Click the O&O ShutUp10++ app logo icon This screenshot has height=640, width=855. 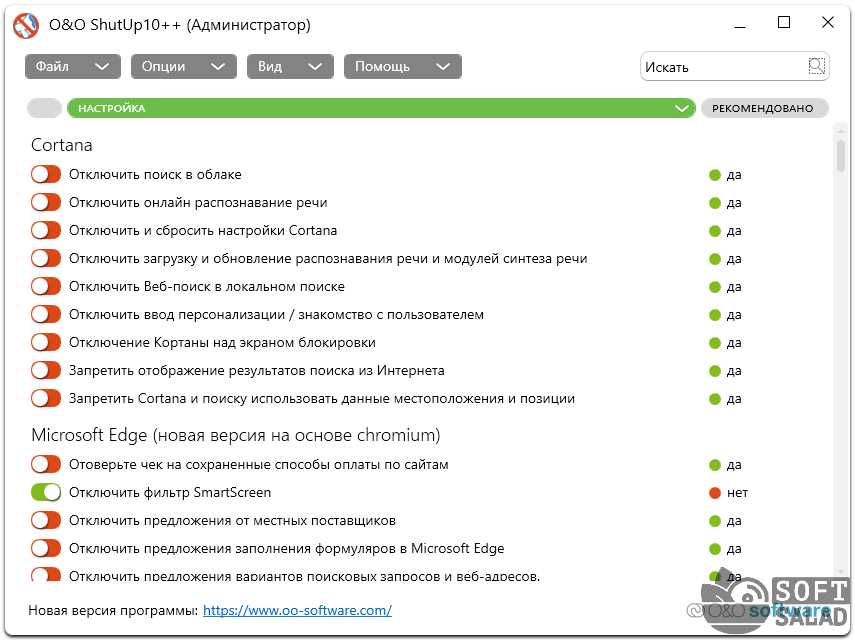[25, 25]
